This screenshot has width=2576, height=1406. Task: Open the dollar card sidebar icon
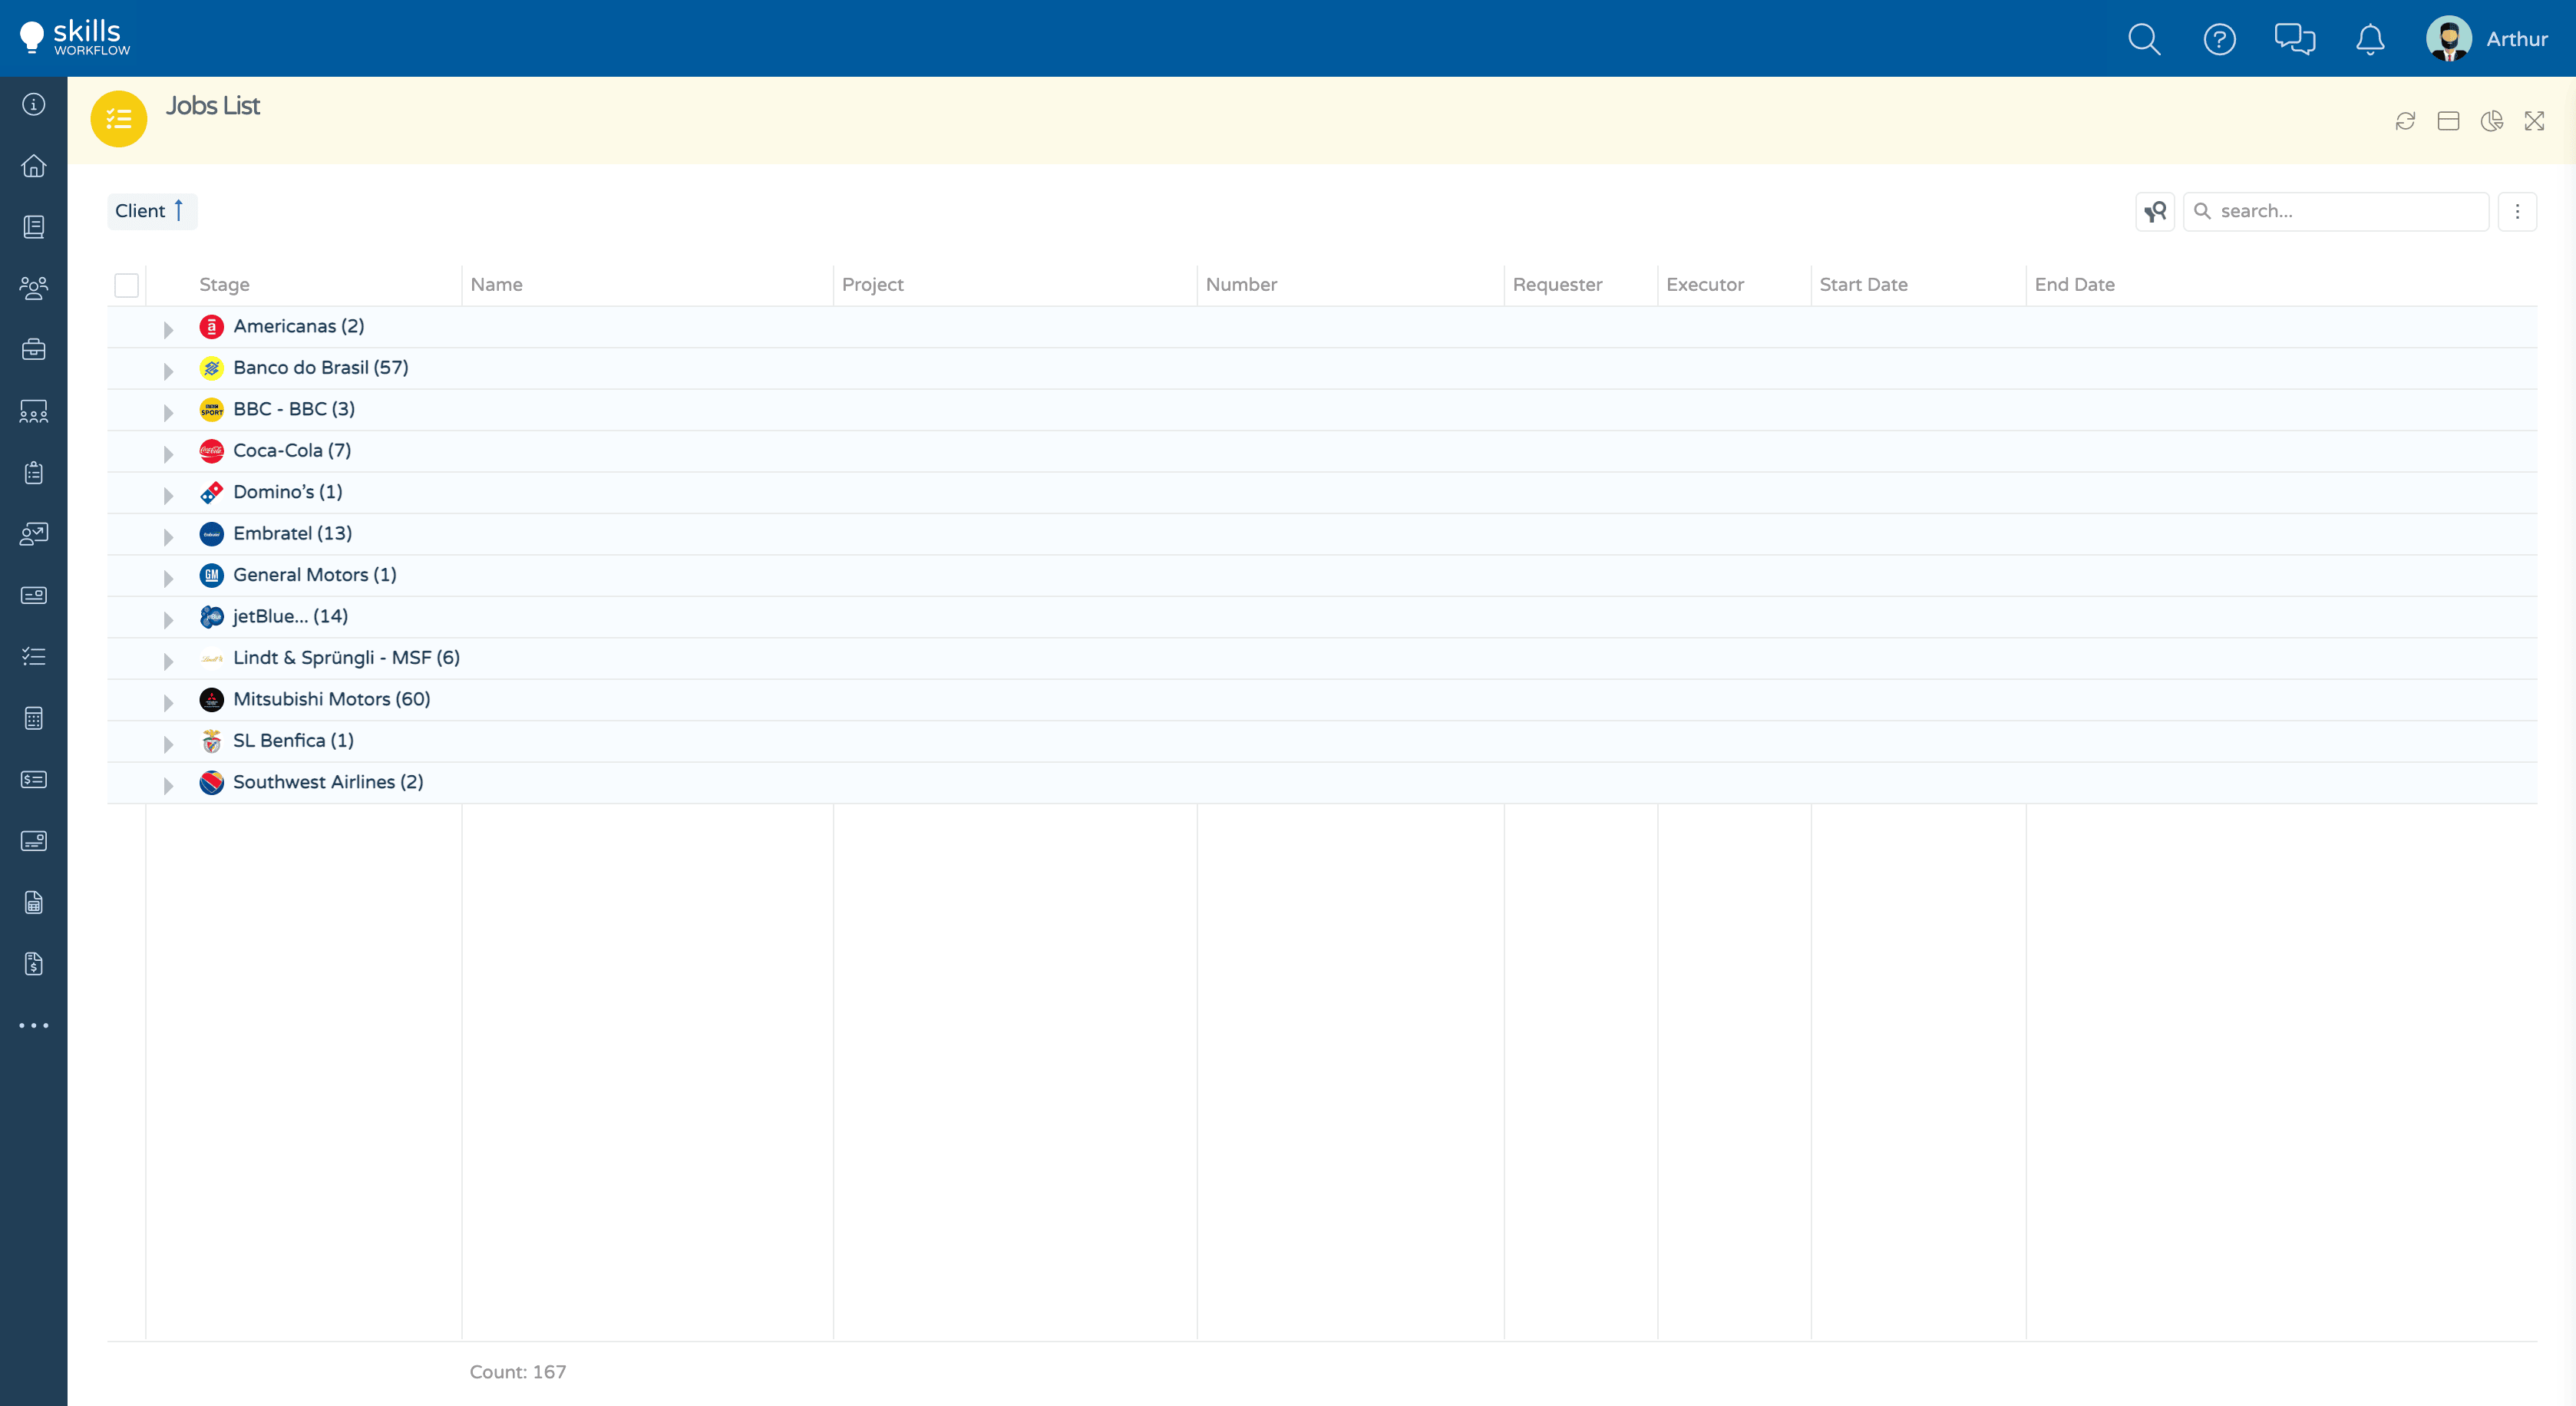34,779
